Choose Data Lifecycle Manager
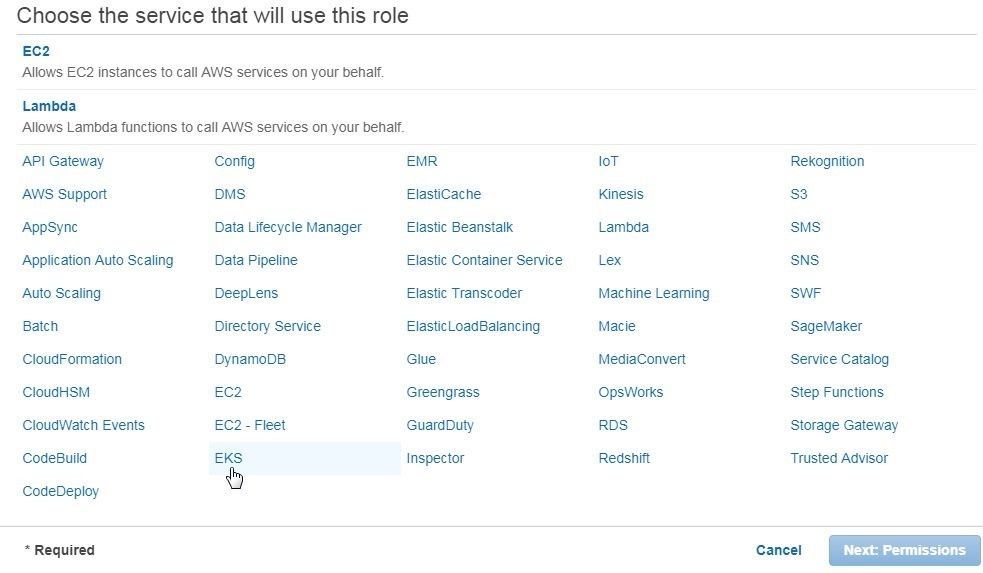Image resolution: width=983 pixels, height=573 pixels. click(x=288, y=227)
